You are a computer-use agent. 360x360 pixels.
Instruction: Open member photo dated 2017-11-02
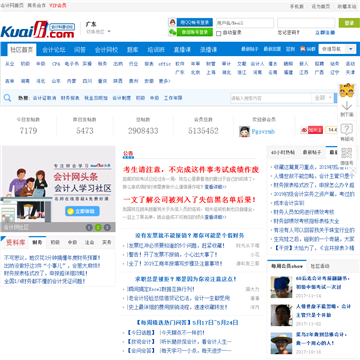pyautogui.click(x=281, y=315)
